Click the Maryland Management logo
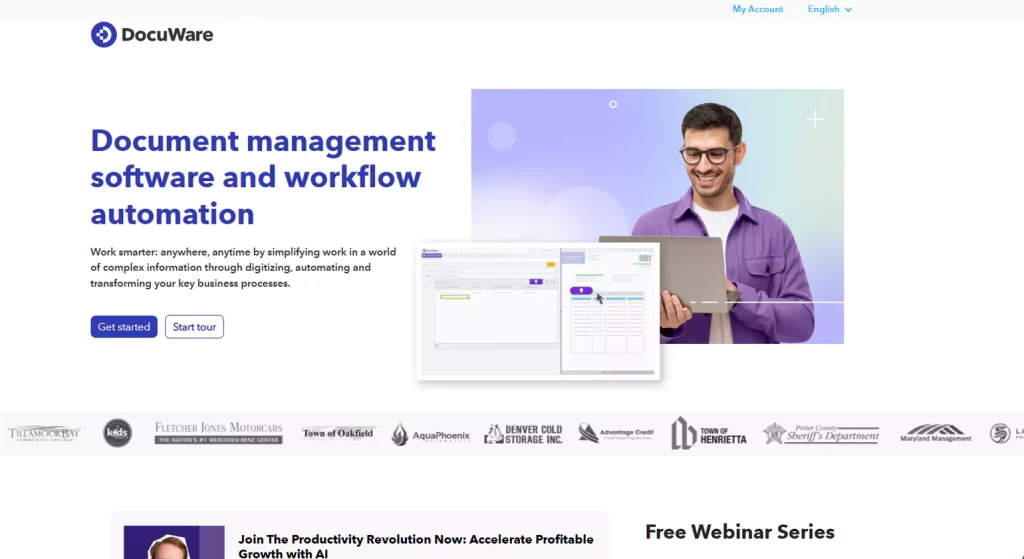Viewport: 1024px width, 559px height. point(935,433)
